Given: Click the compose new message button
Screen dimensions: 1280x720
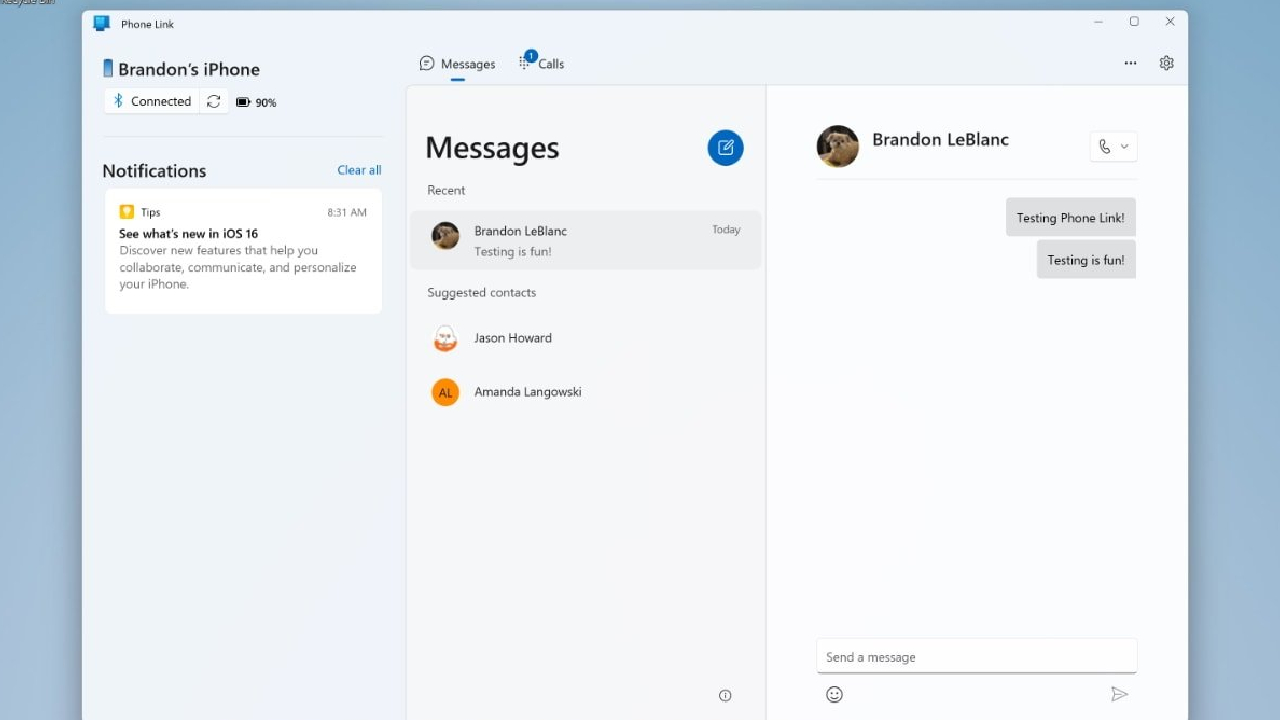Looking at the screenshot, I should tap(725, 148).
